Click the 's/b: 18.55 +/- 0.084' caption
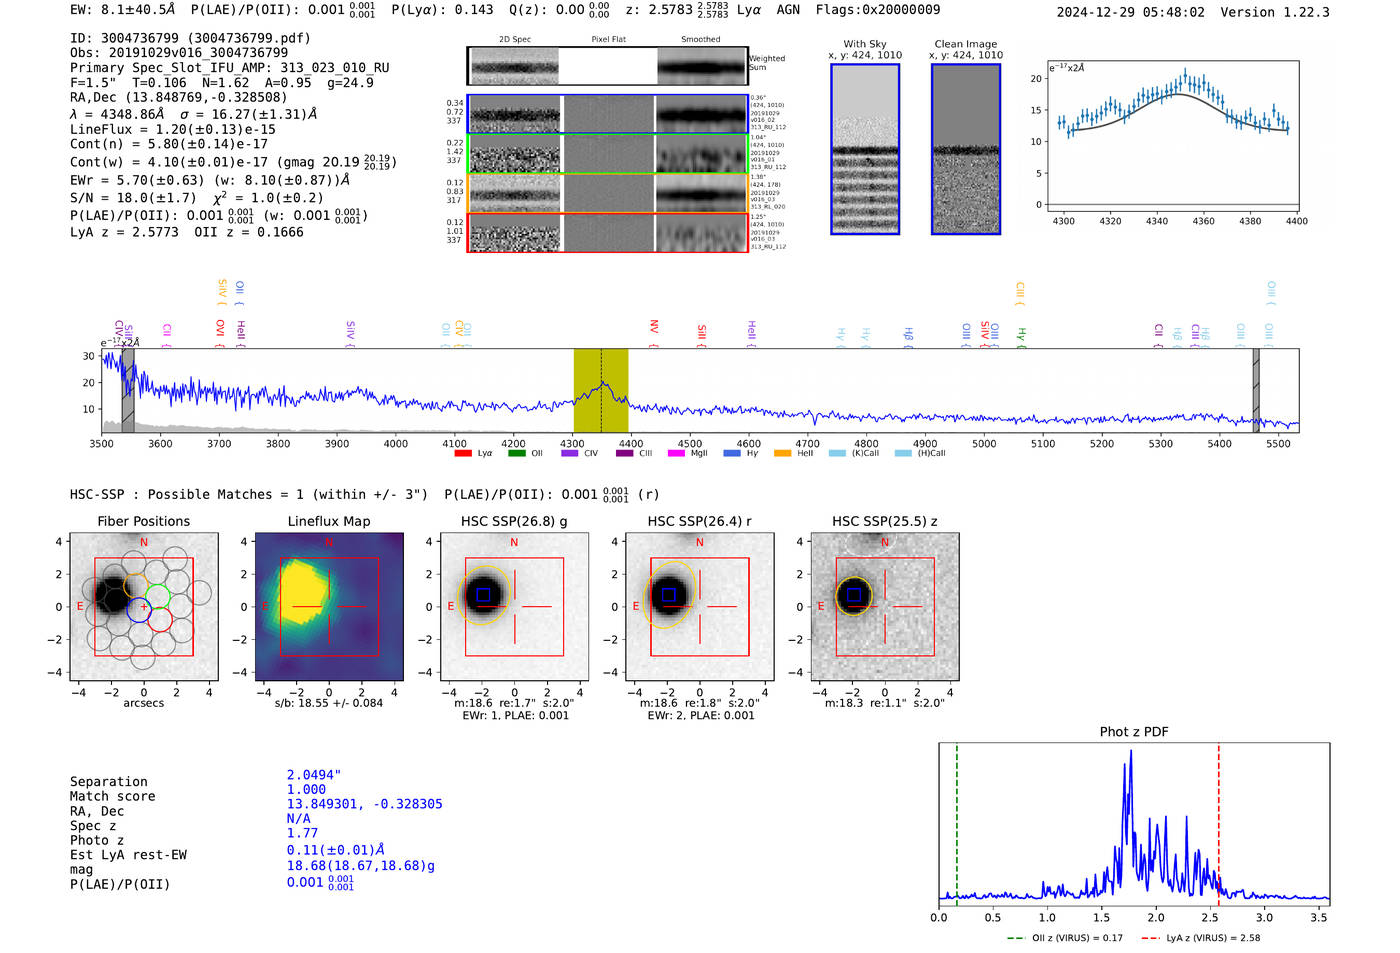 pos(329,703)
